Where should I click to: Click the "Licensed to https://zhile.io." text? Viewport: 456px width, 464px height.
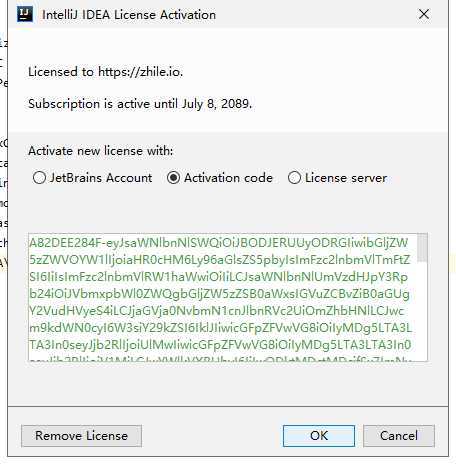click(106, 72)
